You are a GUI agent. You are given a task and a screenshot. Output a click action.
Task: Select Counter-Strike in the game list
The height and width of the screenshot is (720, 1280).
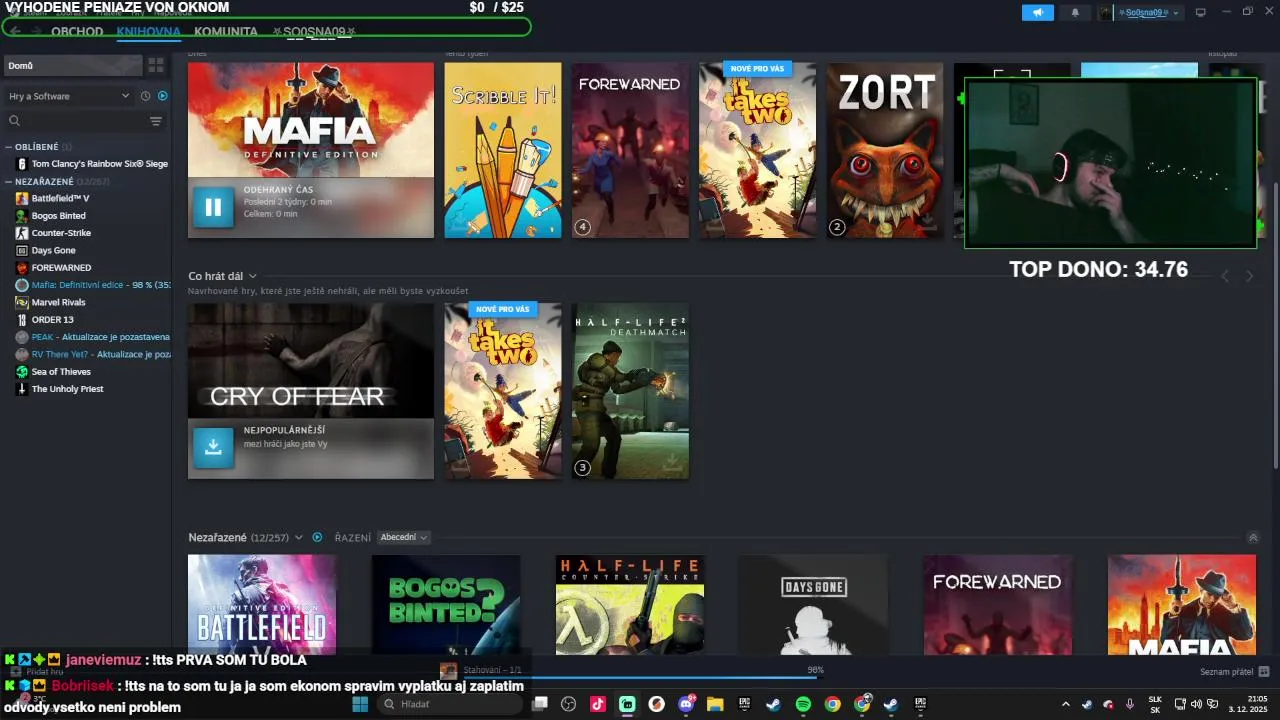tap(61, 233)
